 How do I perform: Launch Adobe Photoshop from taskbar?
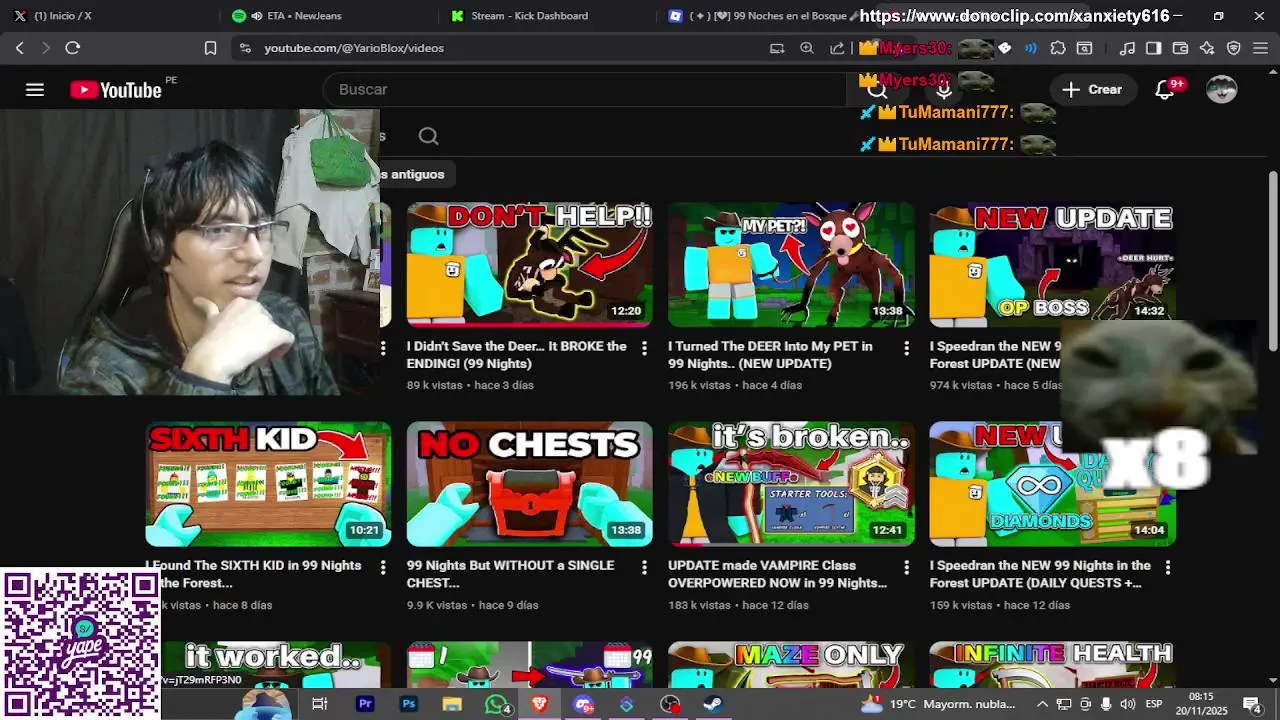(409, 704)
